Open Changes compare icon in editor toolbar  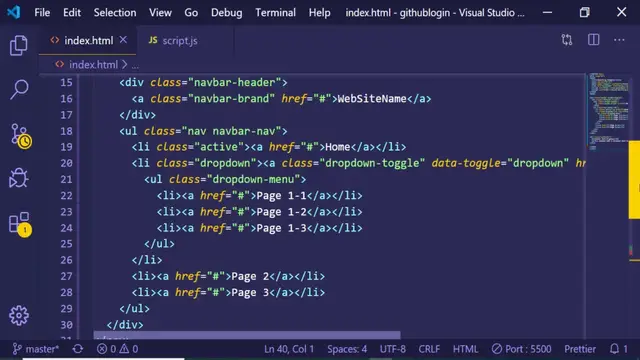[x=567, y=40]
